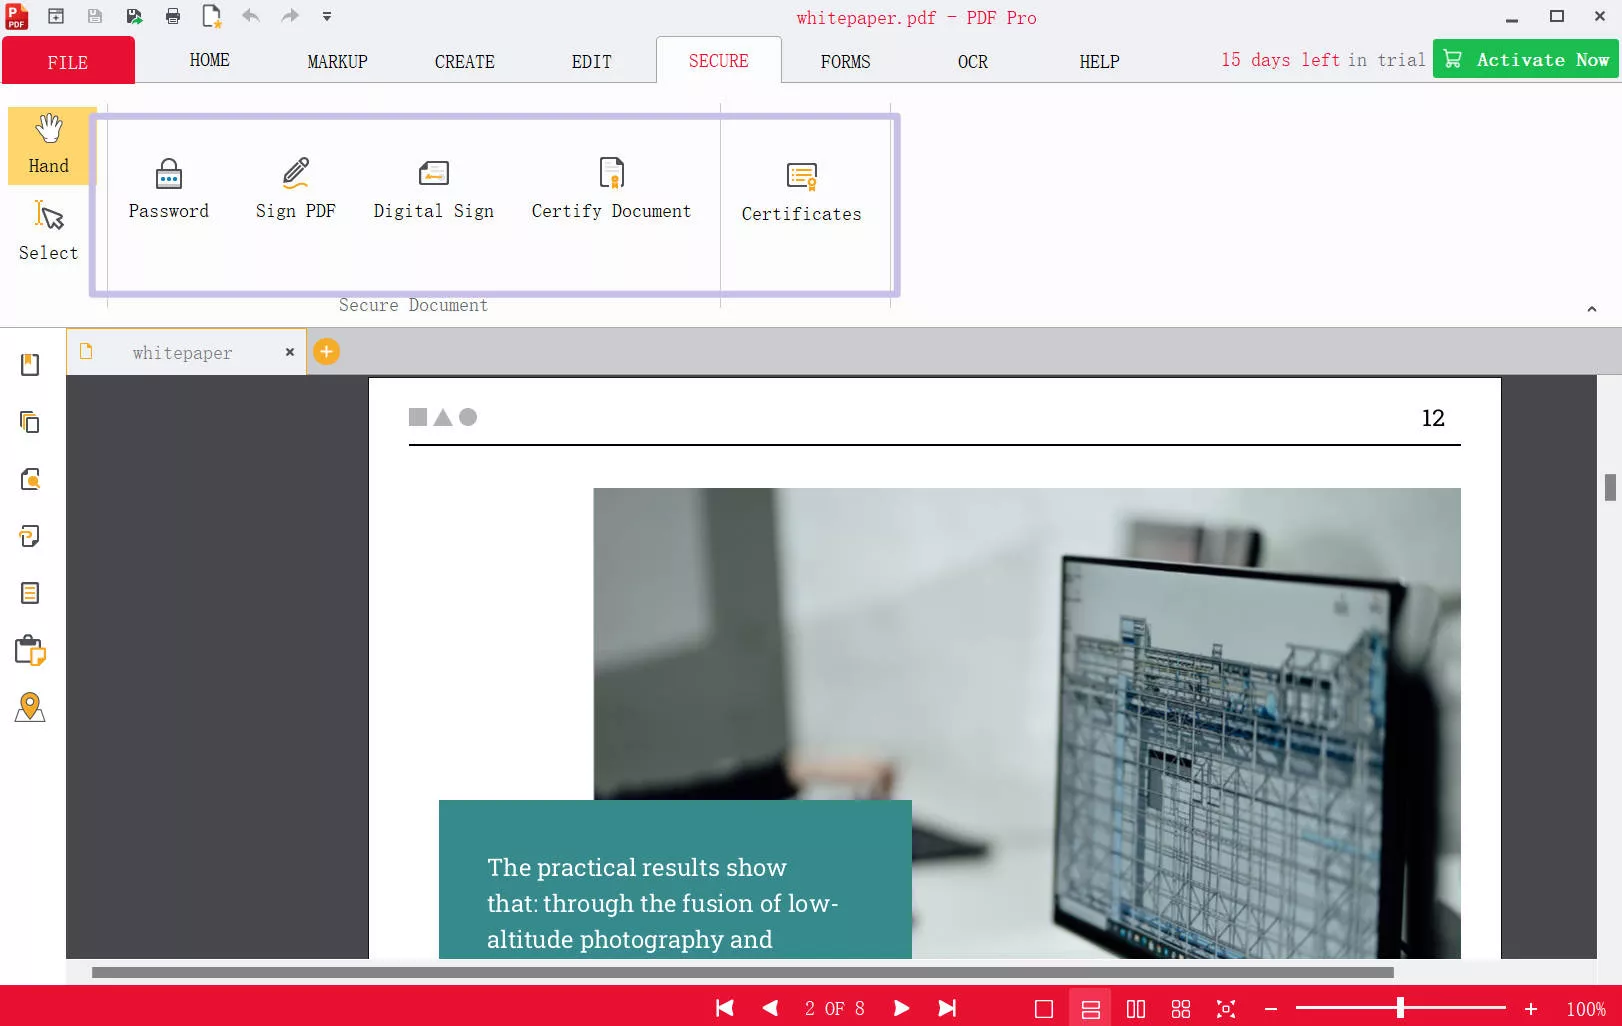This screenshot has height=1026, width=1622.
Task: Go to the last page of whitepaper
Action: [946, 1008]
